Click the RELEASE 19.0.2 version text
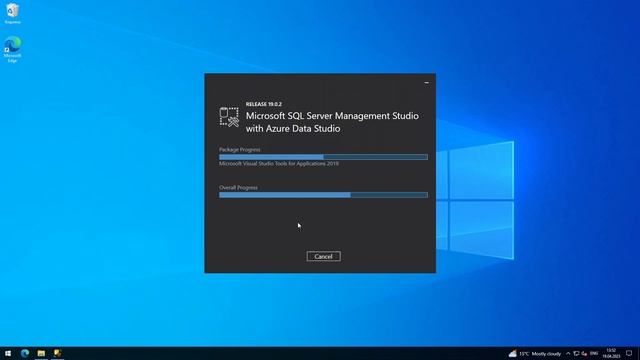Screen dimensions: 640x360 click(x=263, y=104)
